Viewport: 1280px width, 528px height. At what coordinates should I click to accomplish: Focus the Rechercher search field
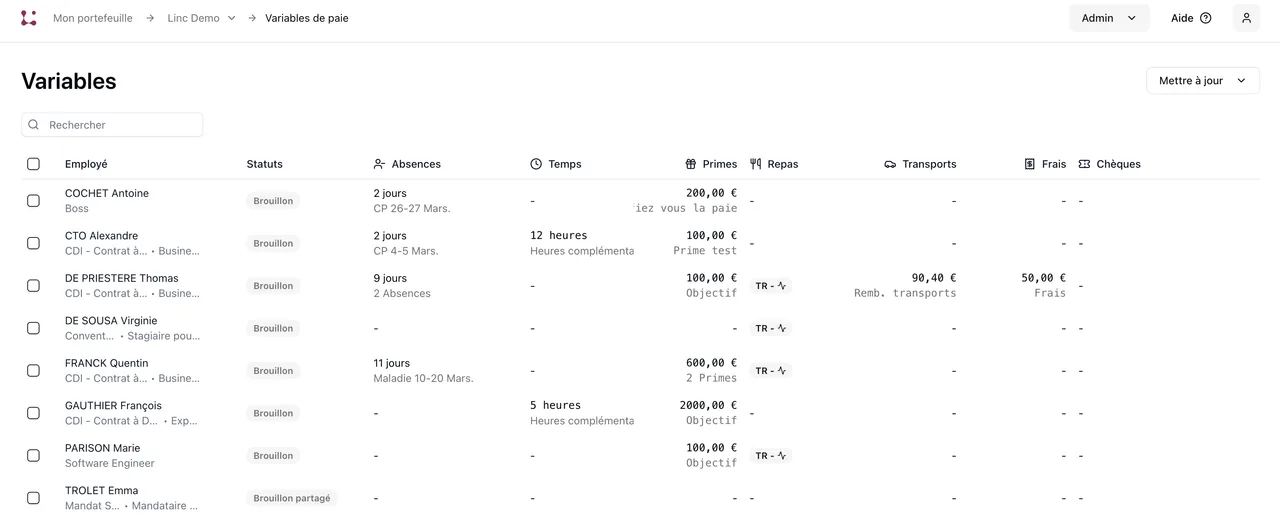(112, 125)
